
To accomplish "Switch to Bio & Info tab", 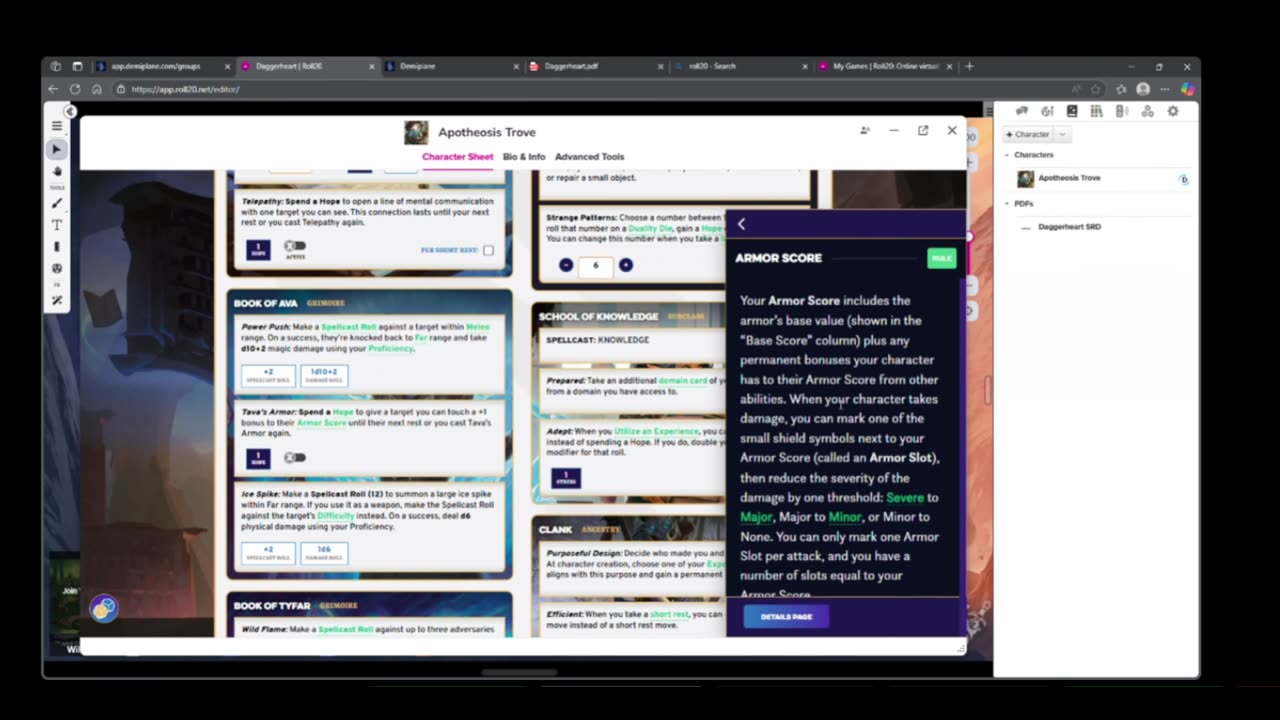I will click(x=524, y=157).
